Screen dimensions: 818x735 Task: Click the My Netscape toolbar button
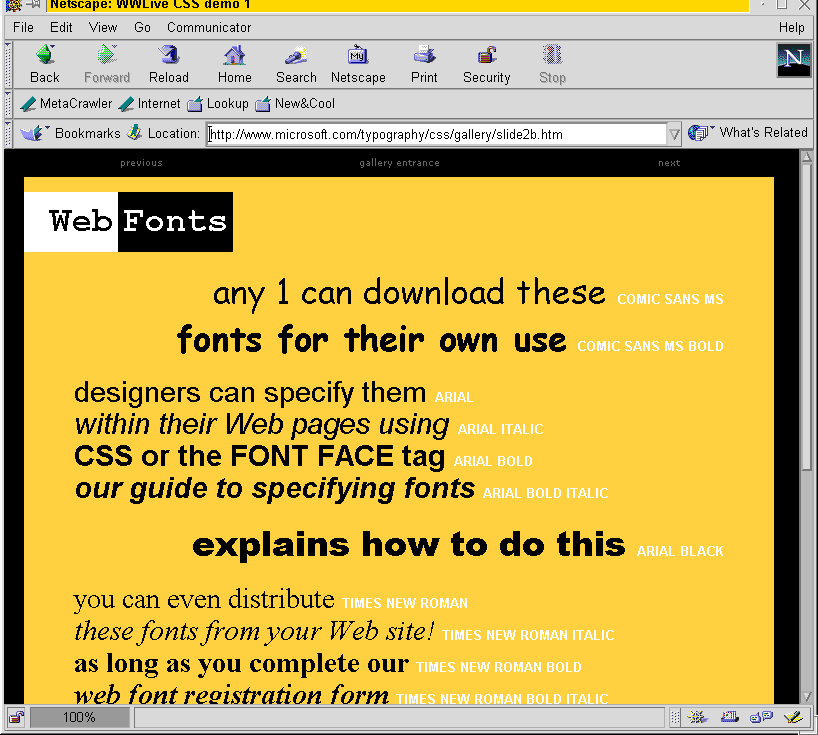pyautogui.click(x=358, y=64)
